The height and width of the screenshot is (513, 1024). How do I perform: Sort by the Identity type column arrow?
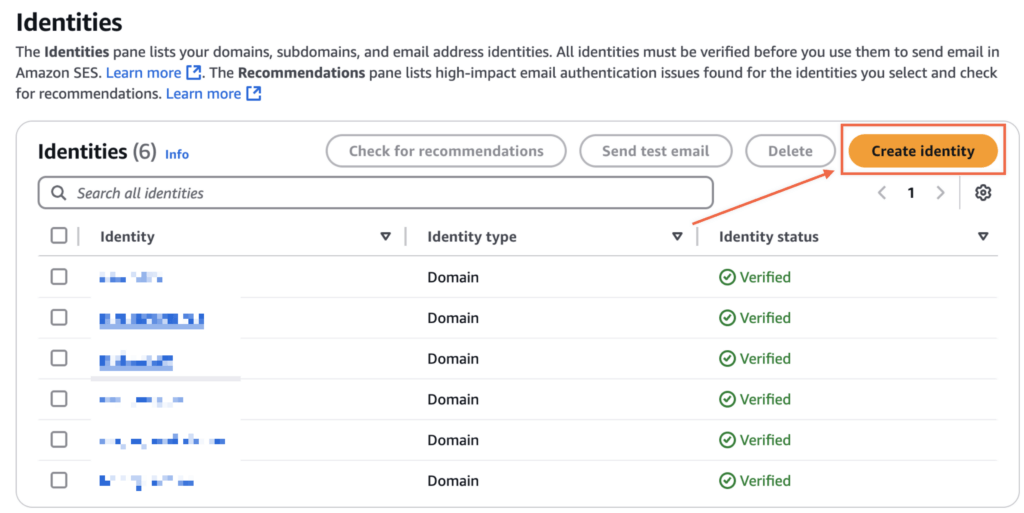coord(677,237)
